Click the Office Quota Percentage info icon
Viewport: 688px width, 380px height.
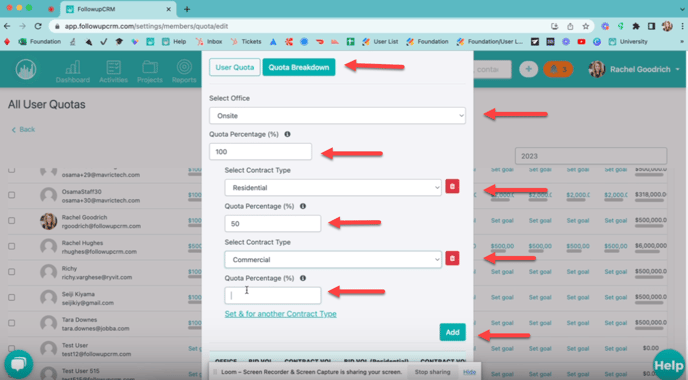point(287,134)
